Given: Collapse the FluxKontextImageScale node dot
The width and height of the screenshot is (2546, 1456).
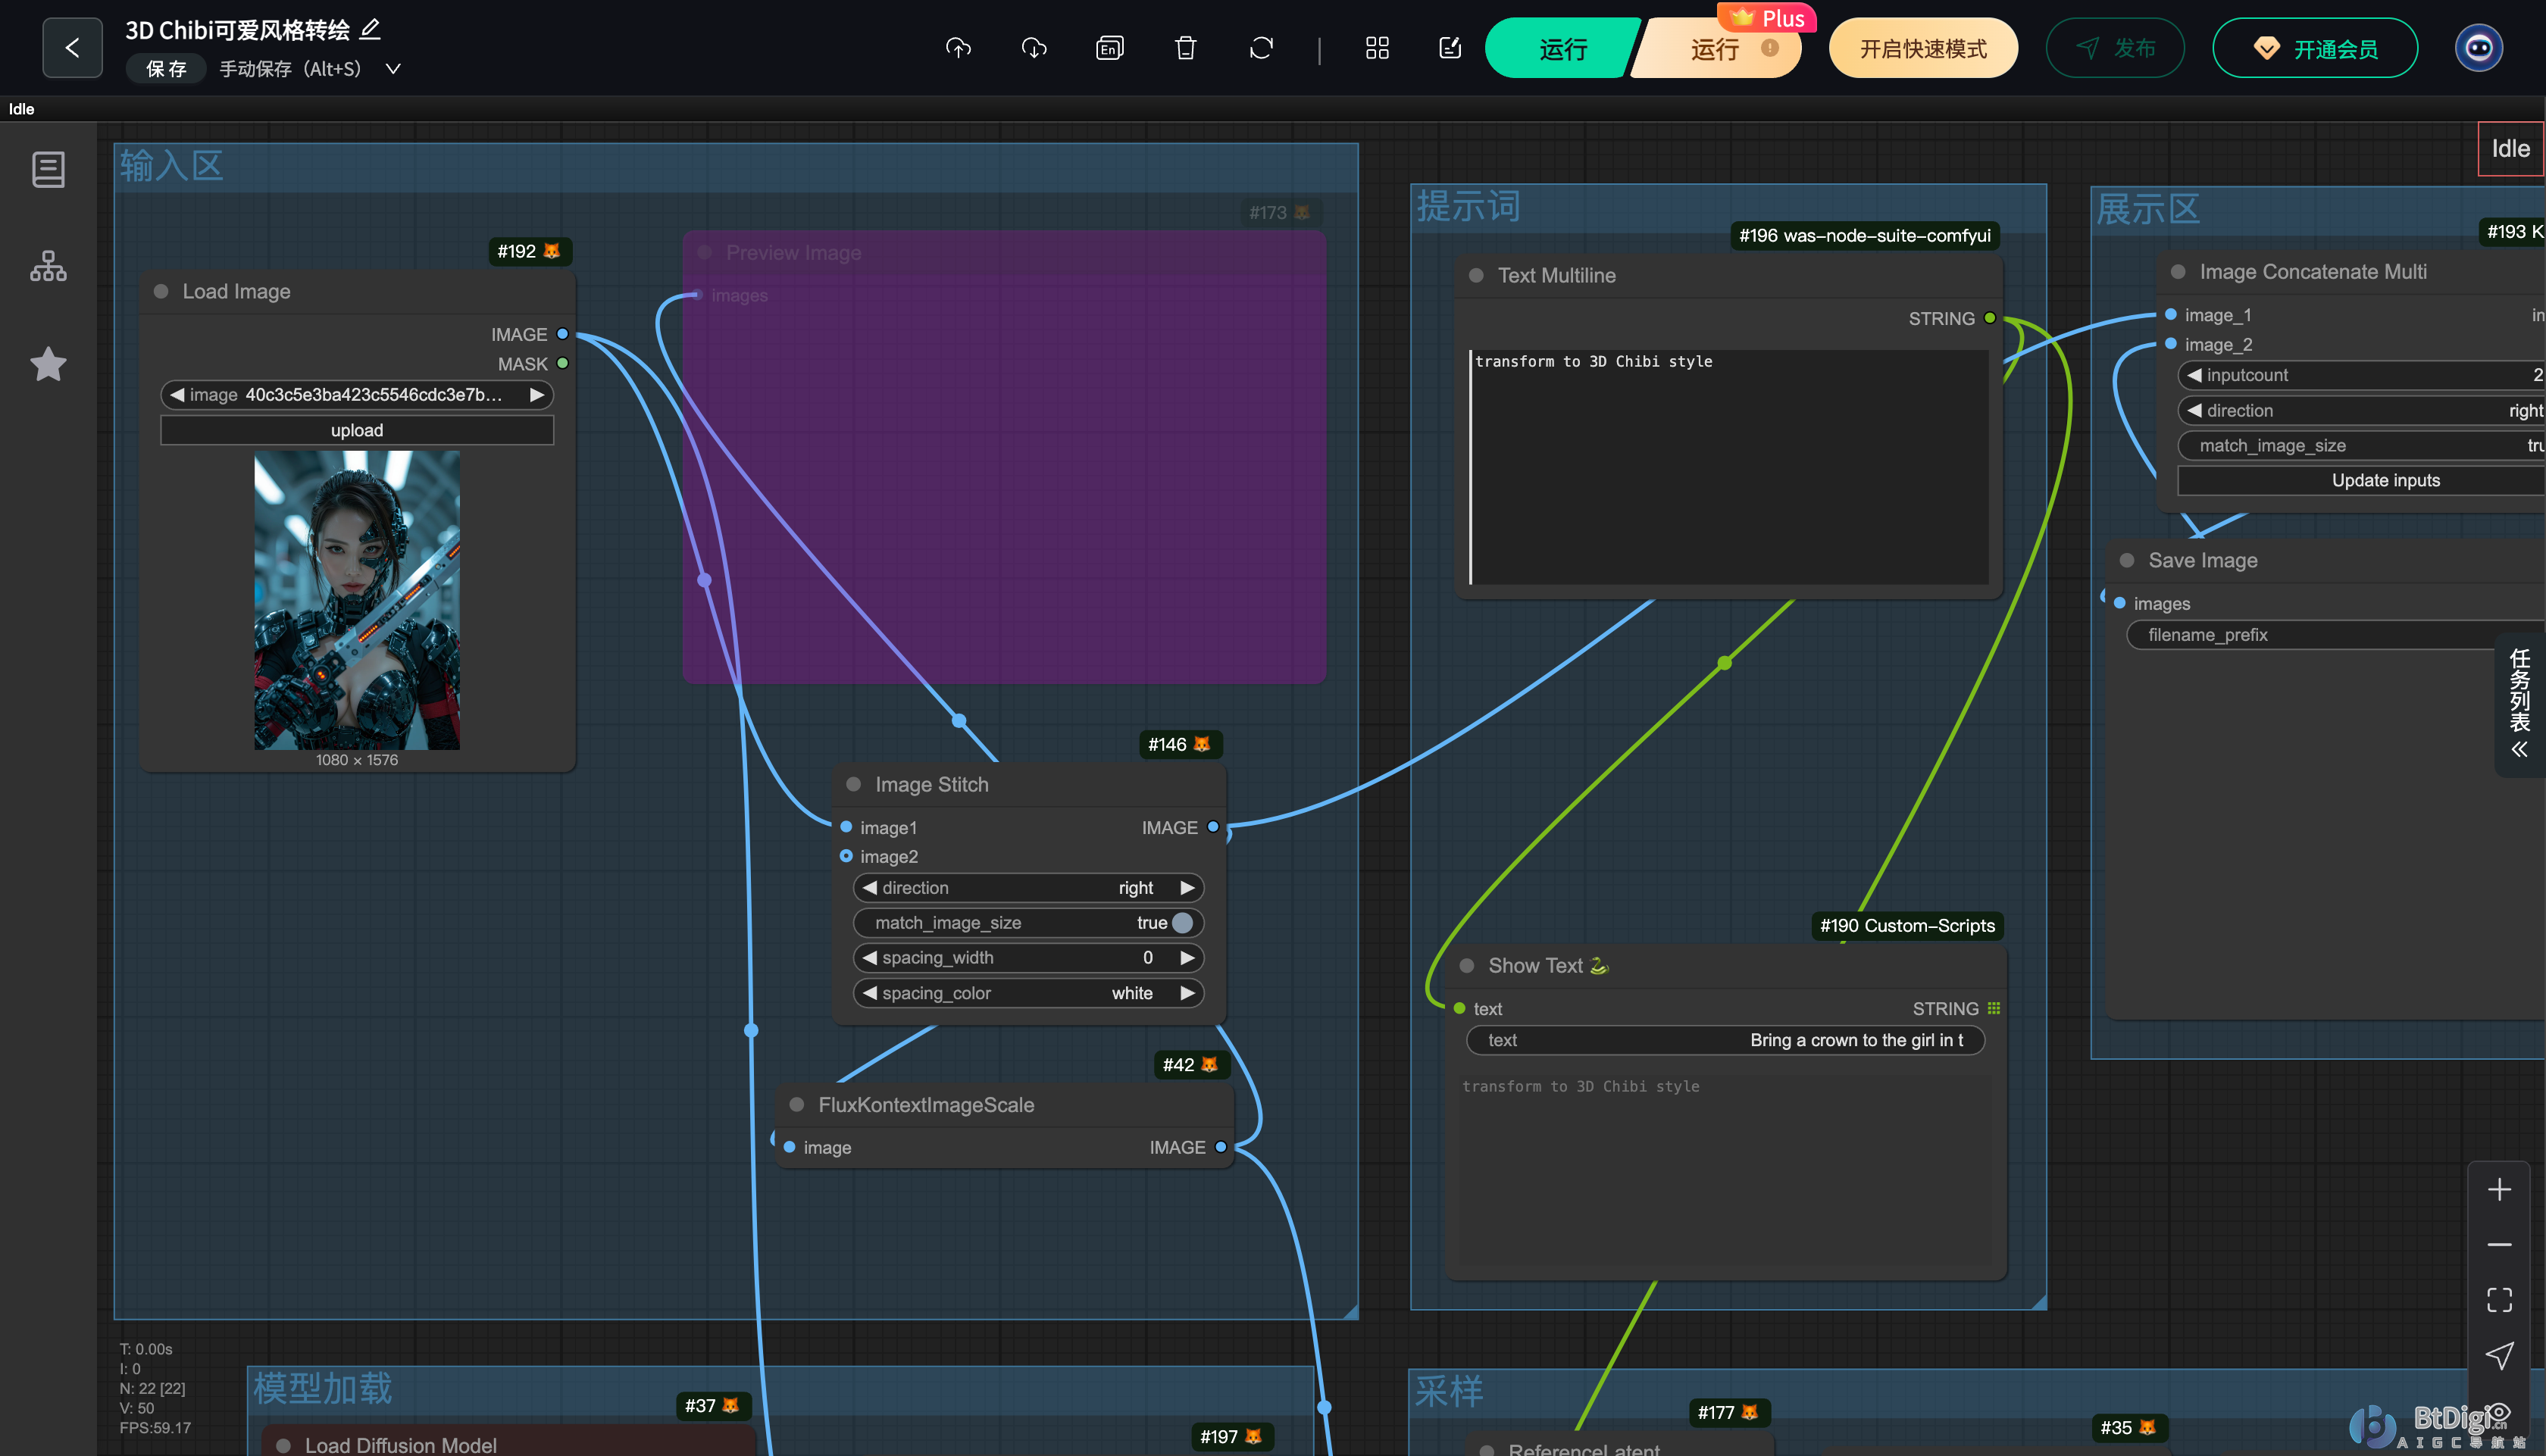Looking at the screenshot, I should 797,1104.
